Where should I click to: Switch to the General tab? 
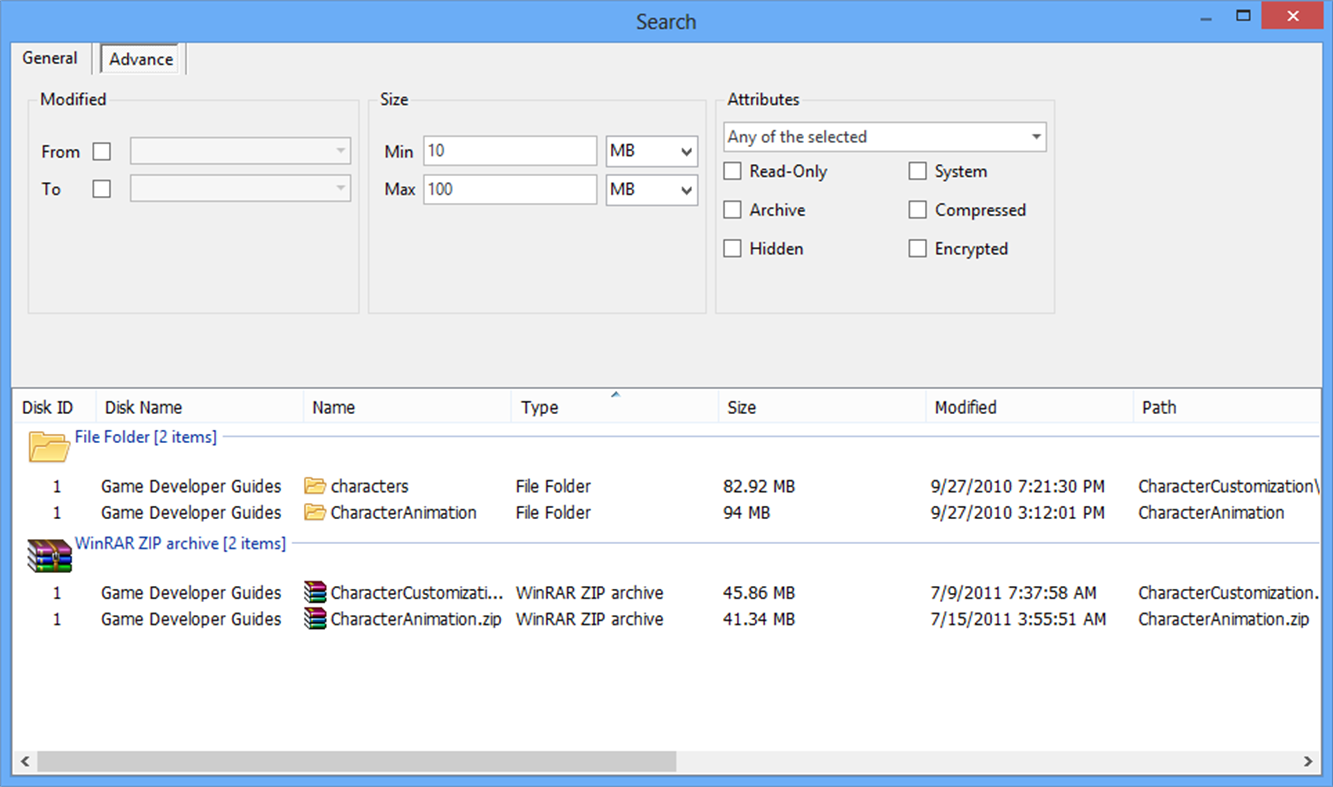coord(50,58)
